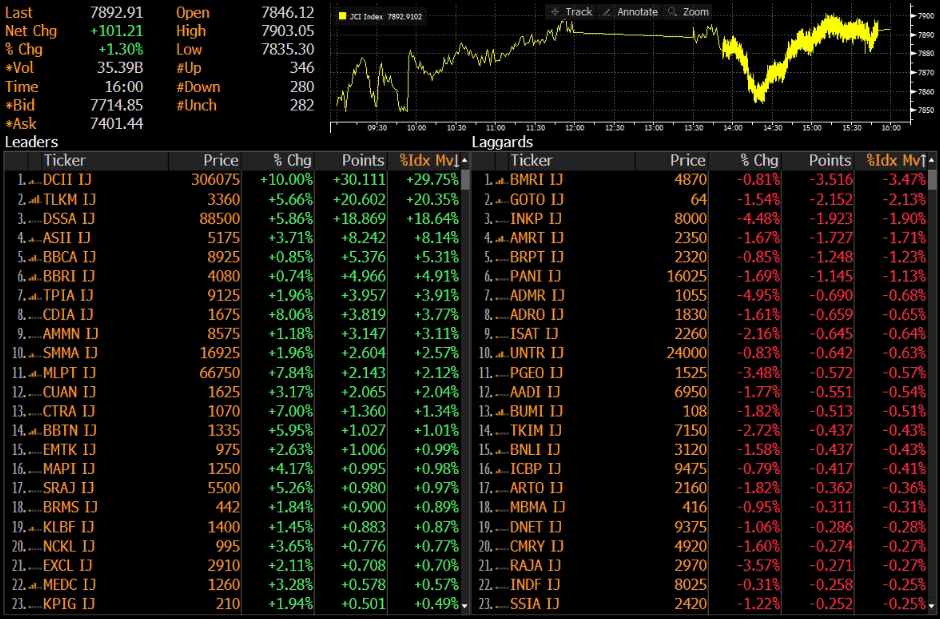Screen dimensions: 940x619
Task: Select the INKP IJ ticker in Laggards
Action: click(x=537, y=219)
